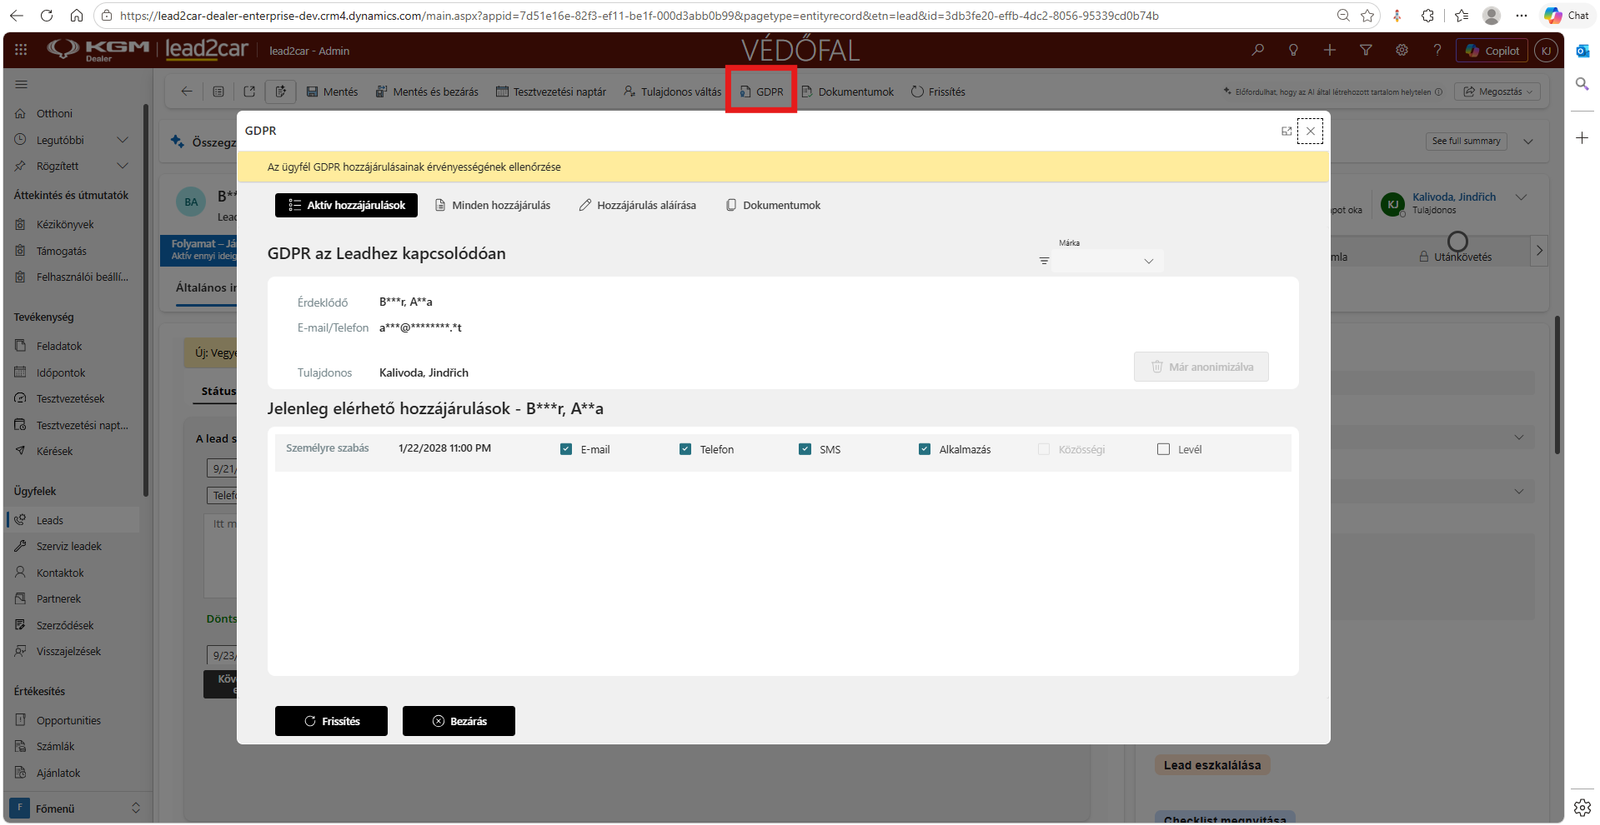Pop out GDPR dialog to new window
The height and width of the screenshot is (825, 1600).
pos(1286,131)
